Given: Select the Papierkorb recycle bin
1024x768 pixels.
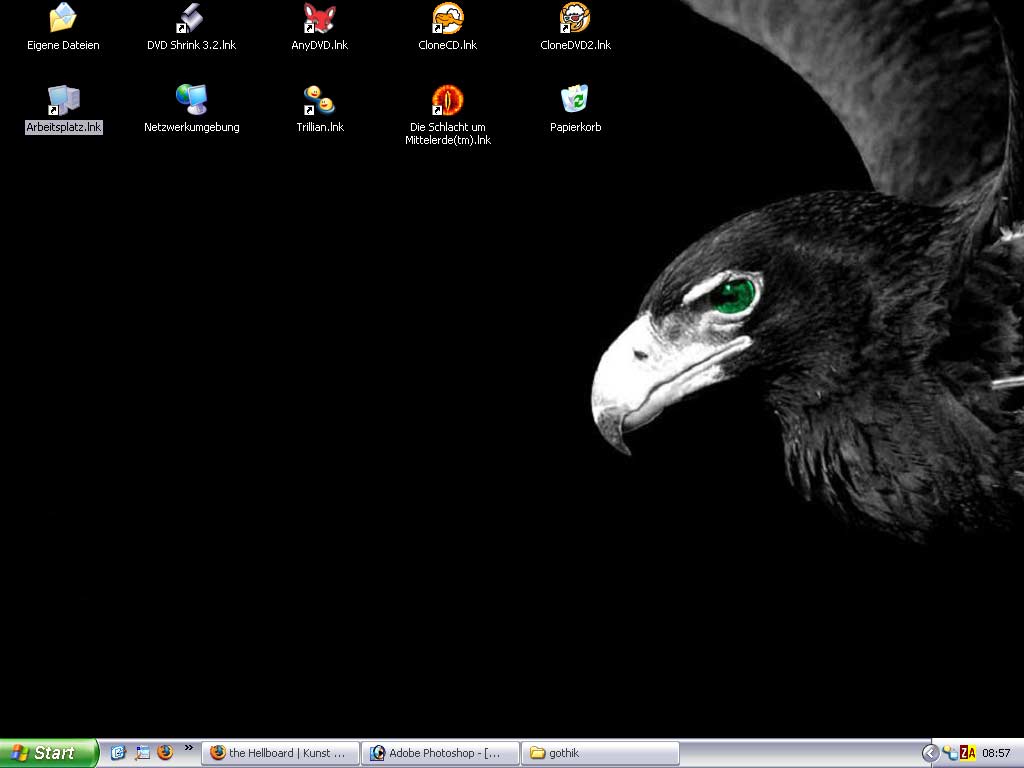Looking at the screenshot, I should pos(575,100).
